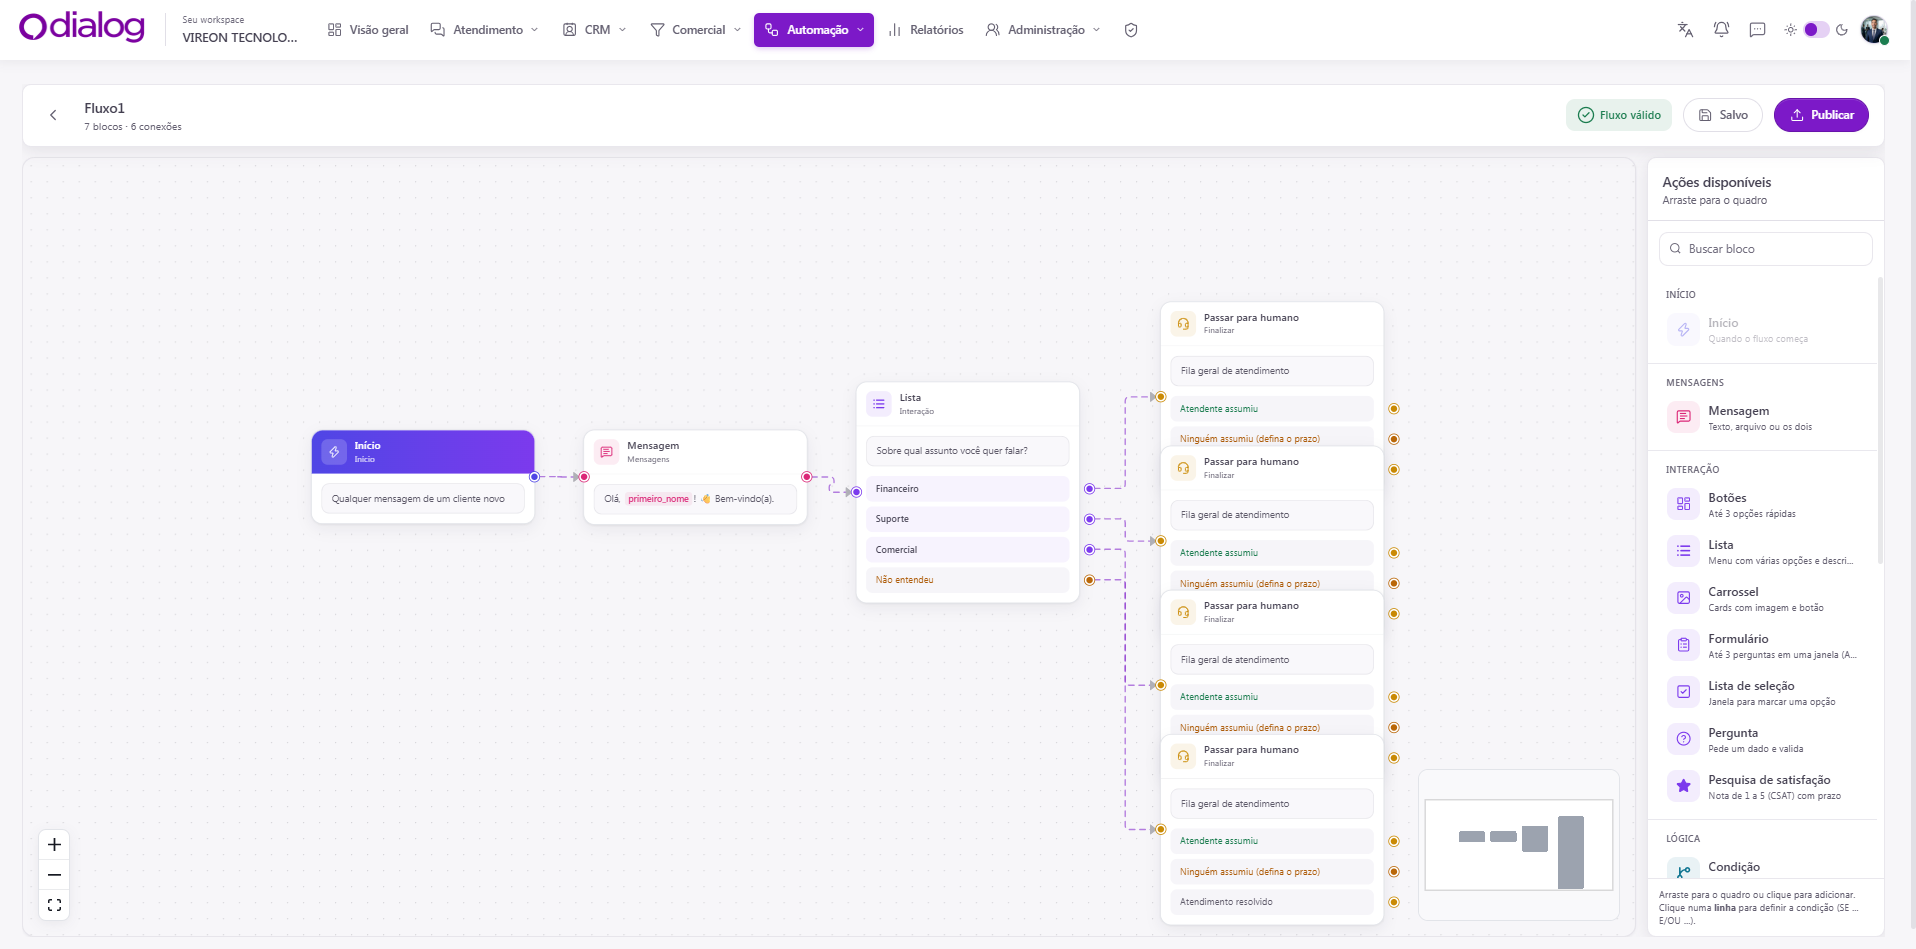The width and height of the screenshot is (1916, 949).
Task: Add the Lista block from sidebar
Action: pyautogui.click(x=1763, y=552)
